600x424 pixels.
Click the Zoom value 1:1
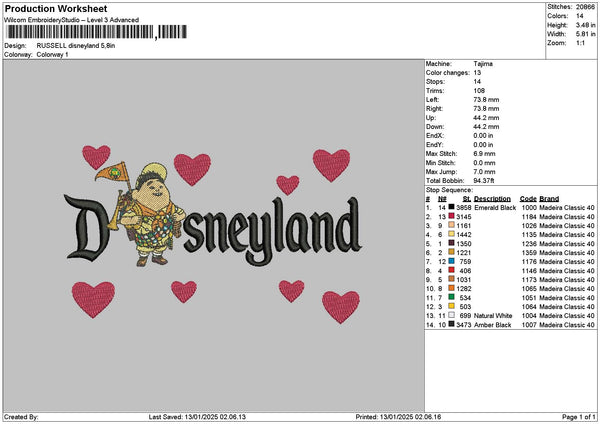click(x=580, y=43)
